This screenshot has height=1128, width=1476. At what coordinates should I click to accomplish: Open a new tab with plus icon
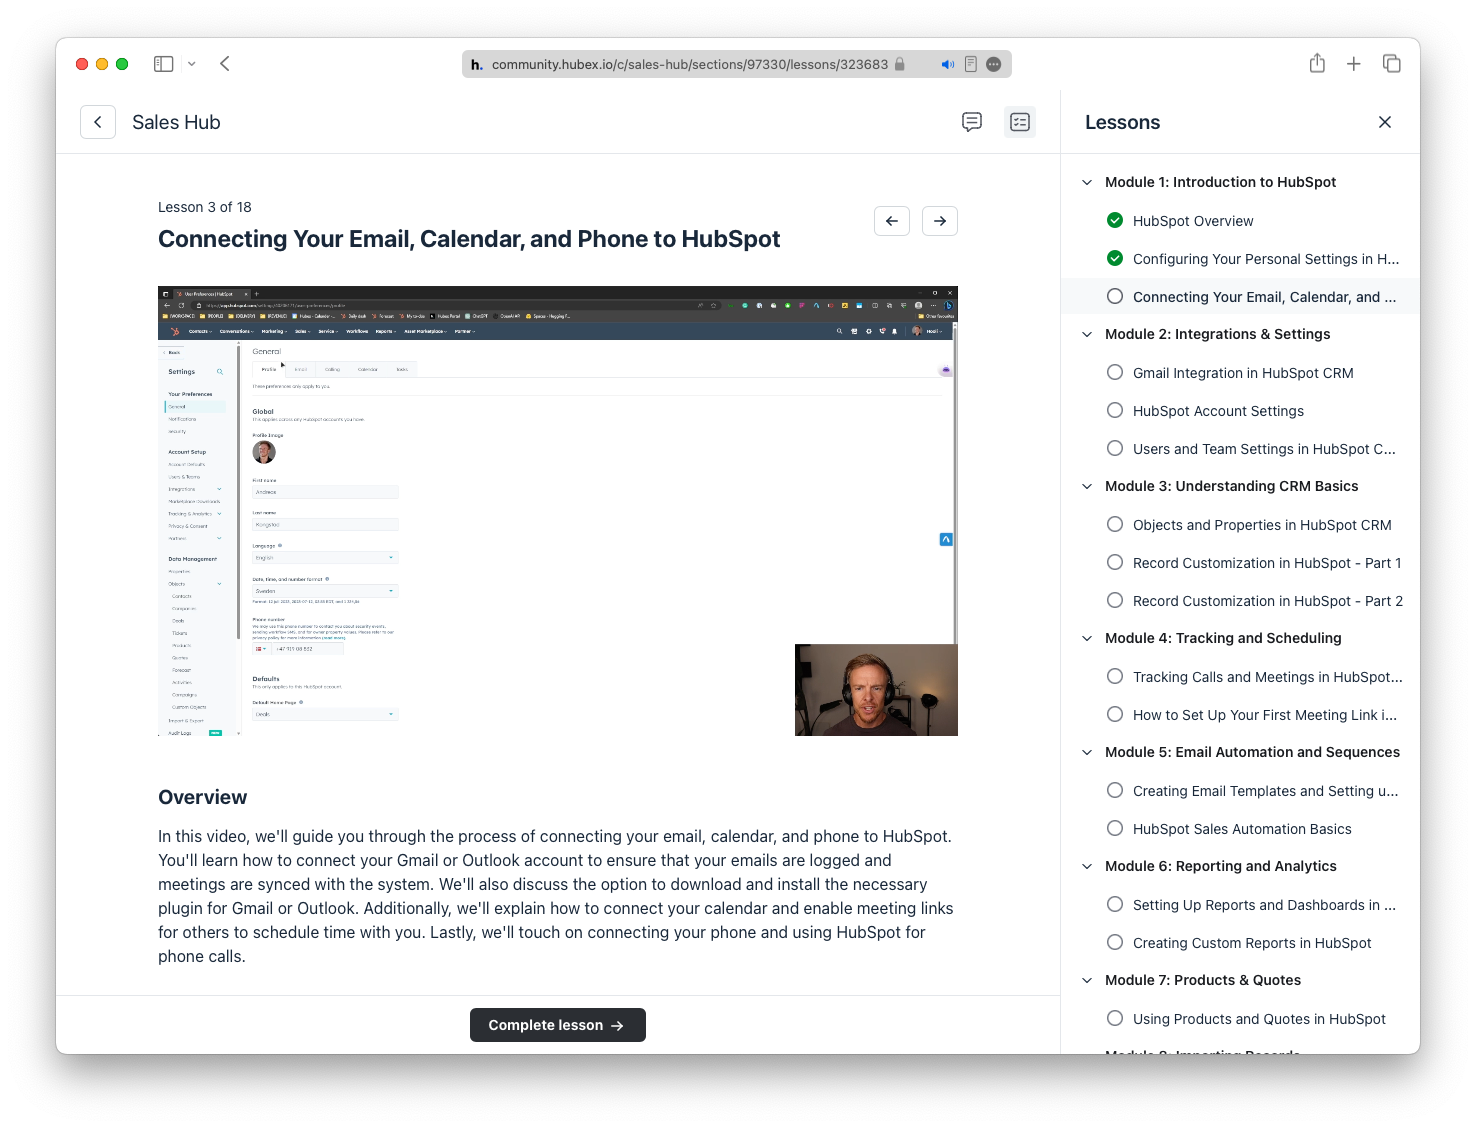1354,64
